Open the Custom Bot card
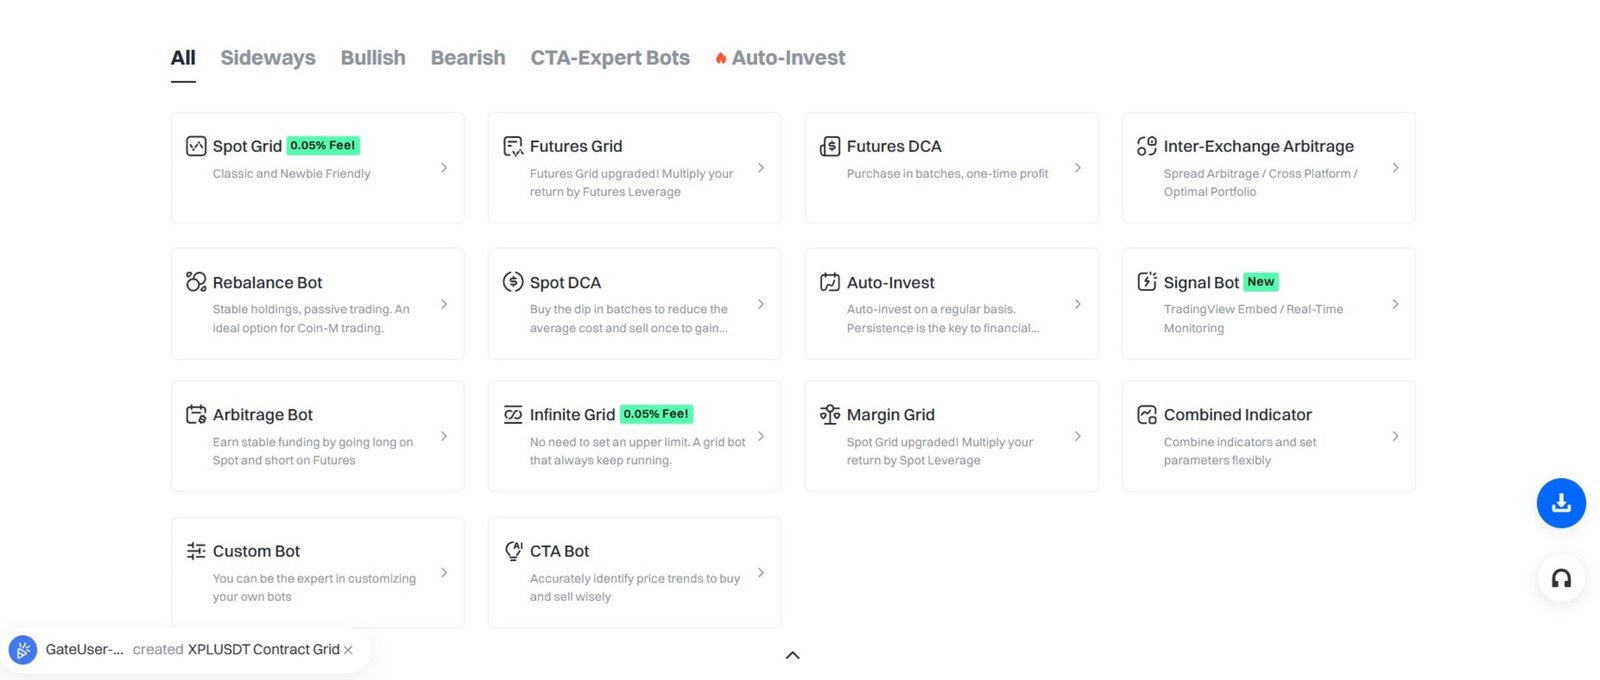This screenshot has width=1600, height=680. [317, 572]
